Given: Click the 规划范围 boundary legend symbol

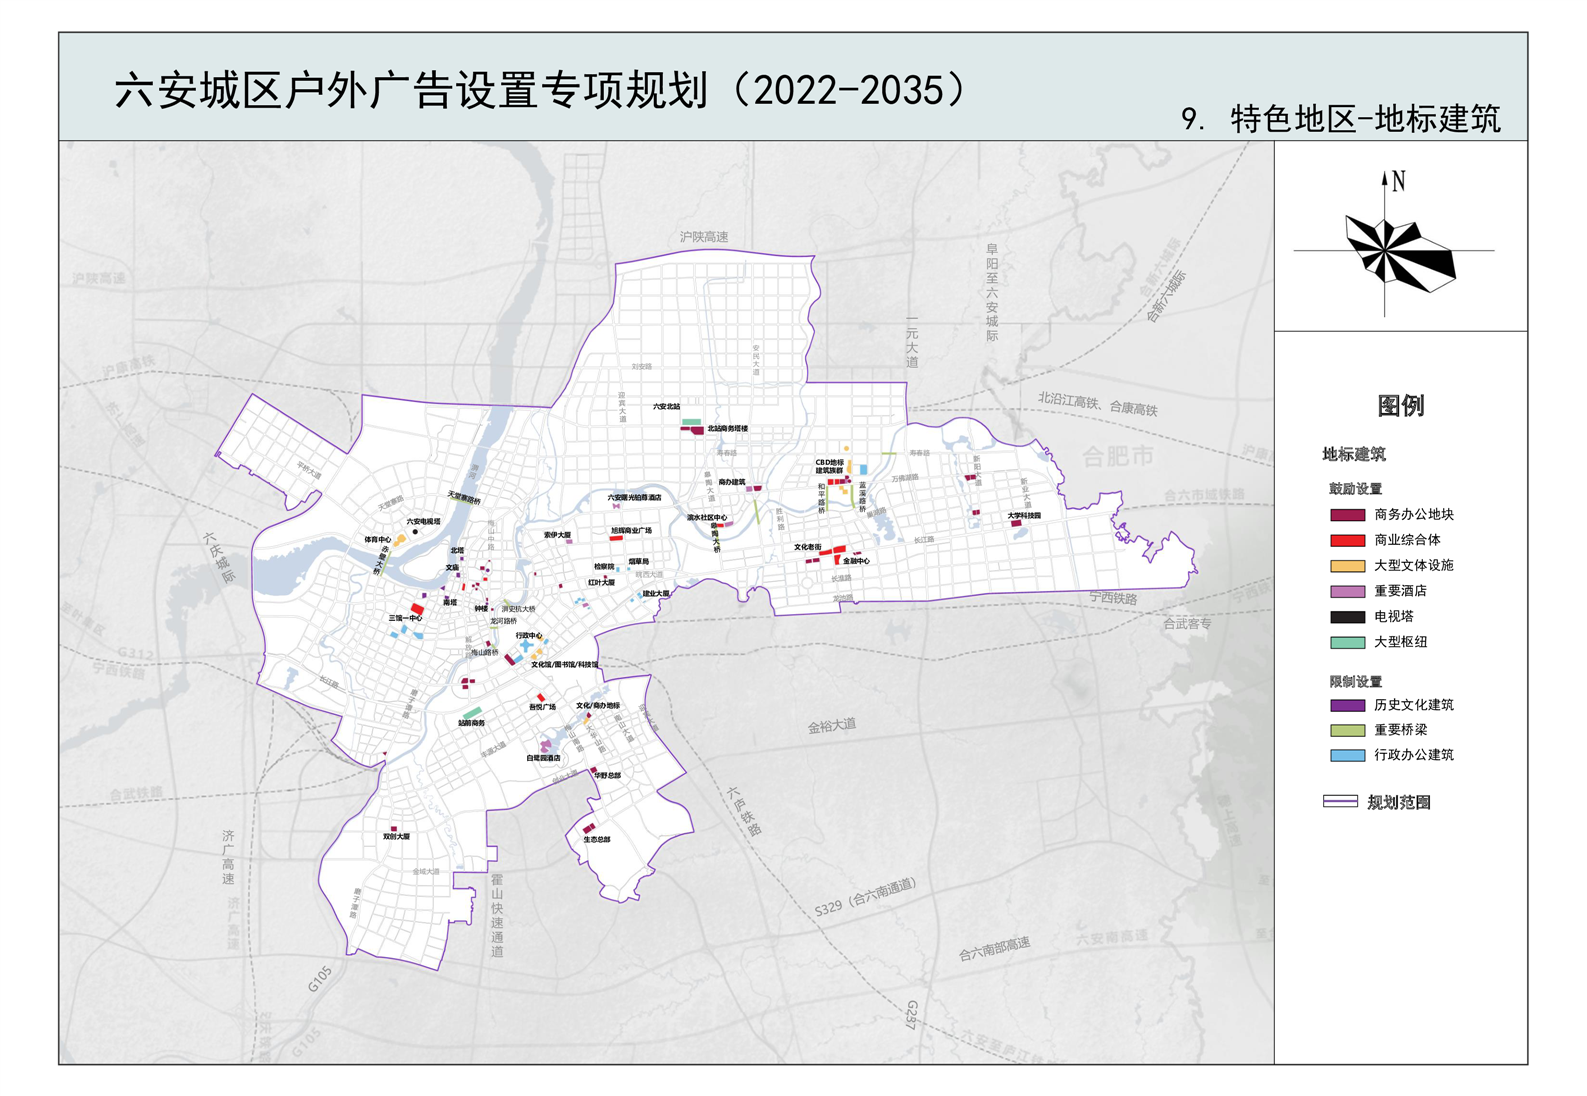Looking at the screenshot, I should tap(1340, 802).
